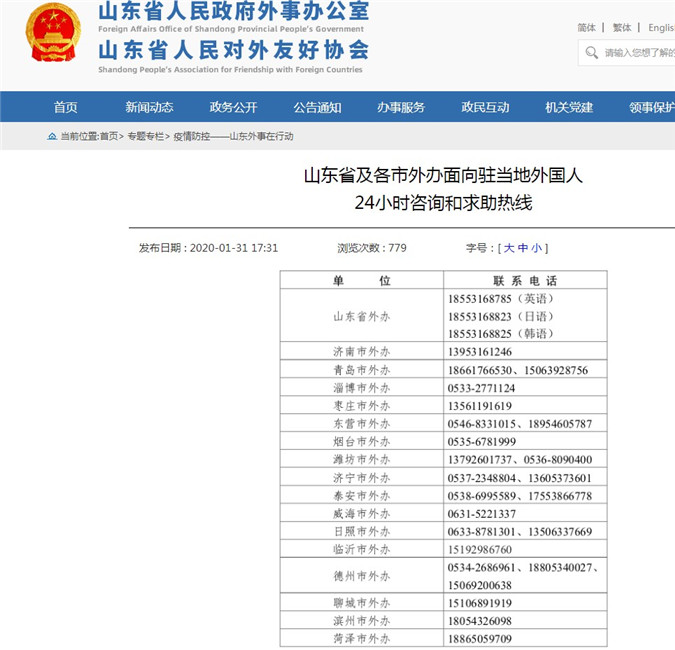Open the 政务公开 menu item
This screenshot has width=675, height=650.
tap(233, 107)
